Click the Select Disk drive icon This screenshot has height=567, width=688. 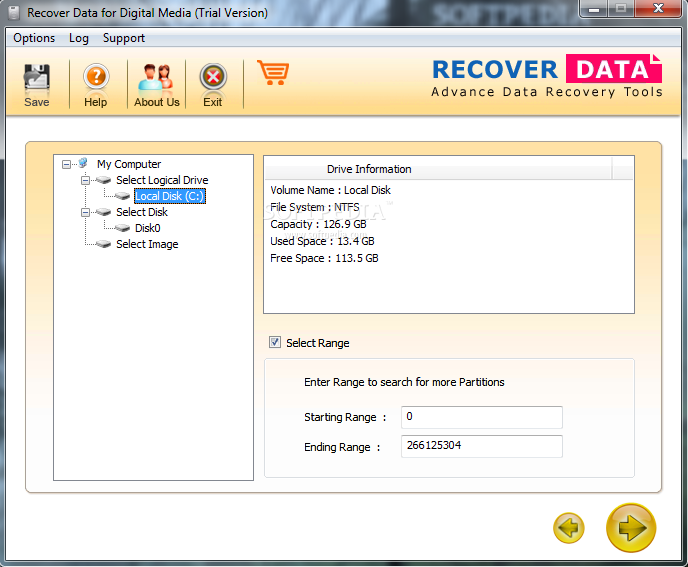[104, 212]
